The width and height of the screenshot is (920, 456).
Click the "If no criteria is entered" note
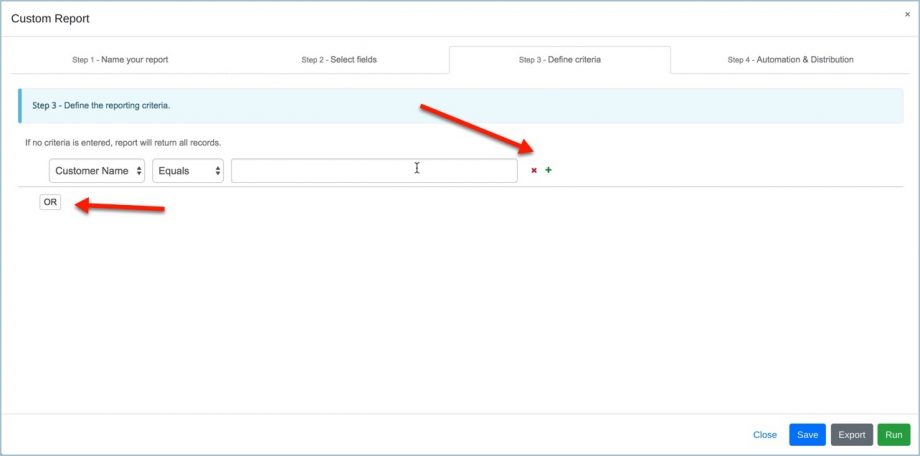click(123, 143)
